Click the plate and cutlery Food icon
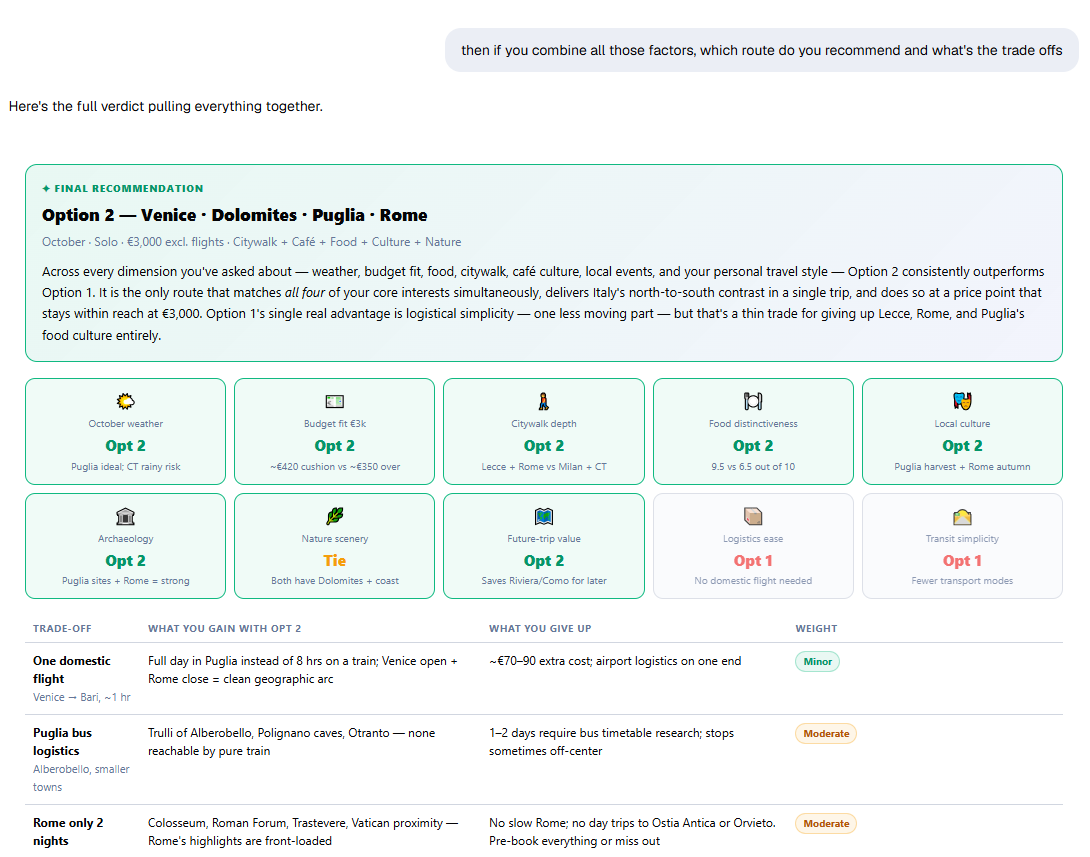This screenshot has width=1090, height=857. (x=753, y=401)
